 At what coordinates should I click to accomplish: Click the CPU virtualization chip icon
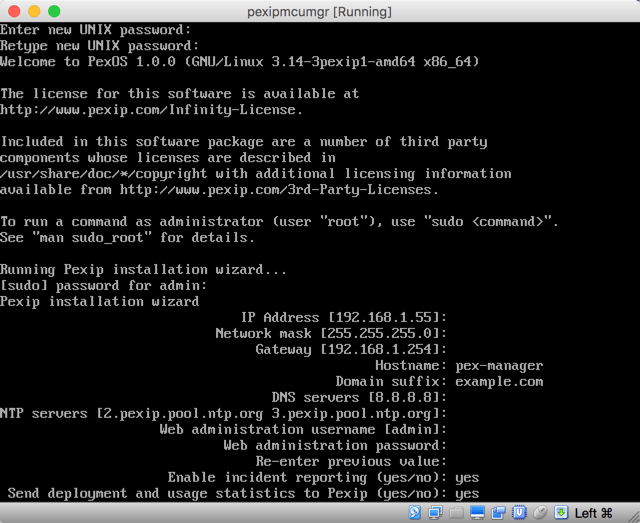[519, 513]
